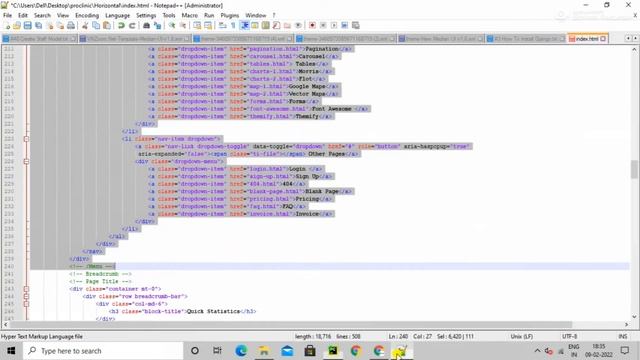The width and height of the screenshot is (640, 360).
Task: Click the vertical scrollbar down arrow
Action: [x=634, y=316]
